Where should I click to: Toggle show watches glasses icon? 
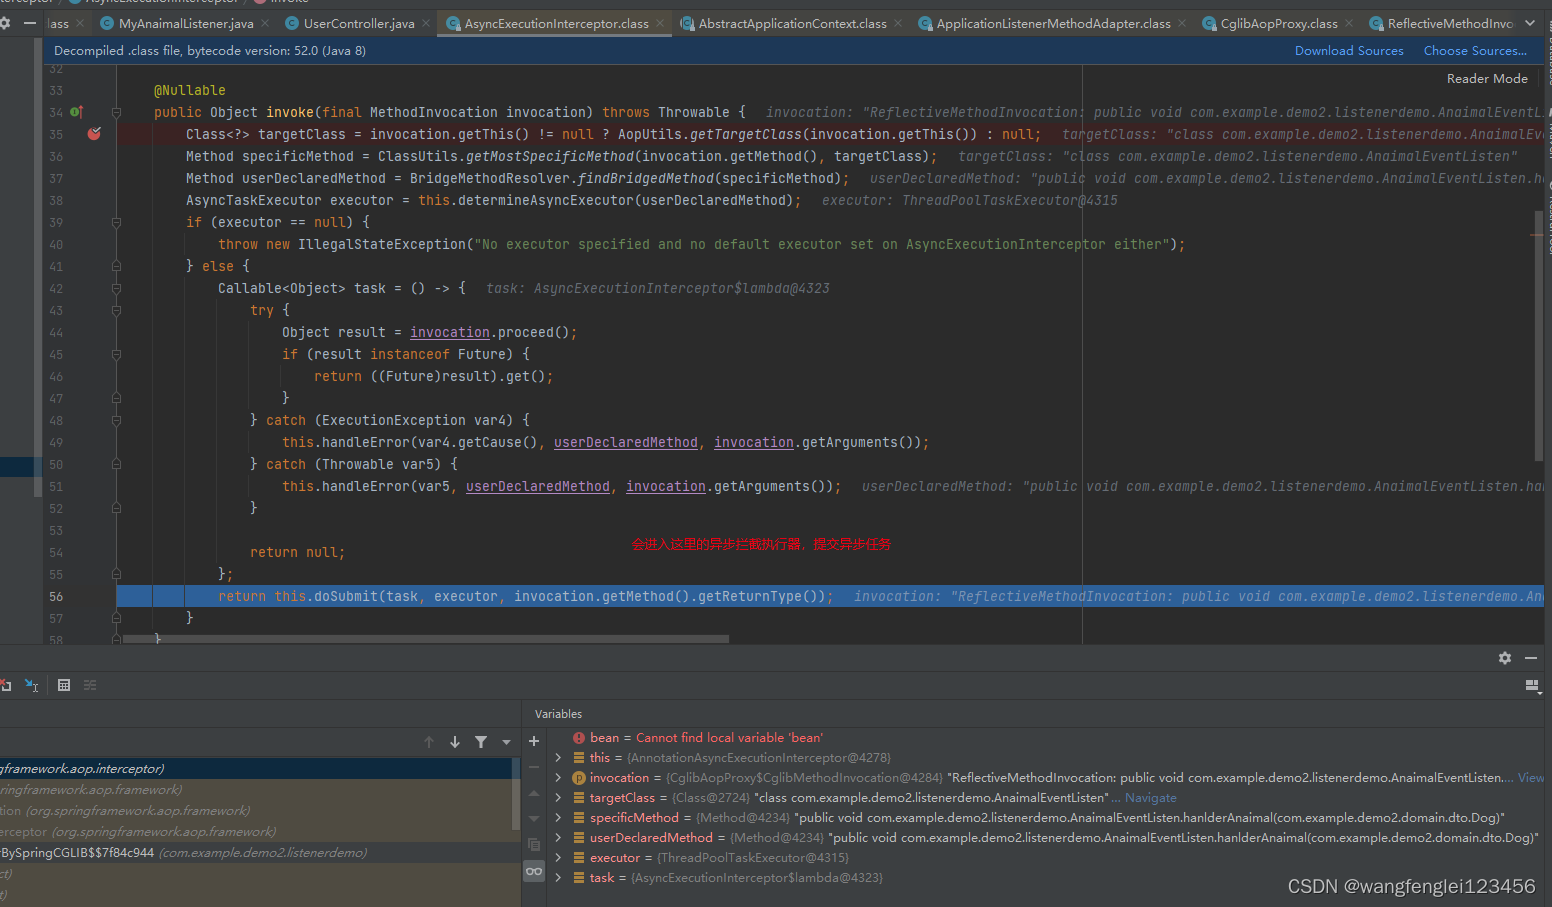[x=534, y=871]
